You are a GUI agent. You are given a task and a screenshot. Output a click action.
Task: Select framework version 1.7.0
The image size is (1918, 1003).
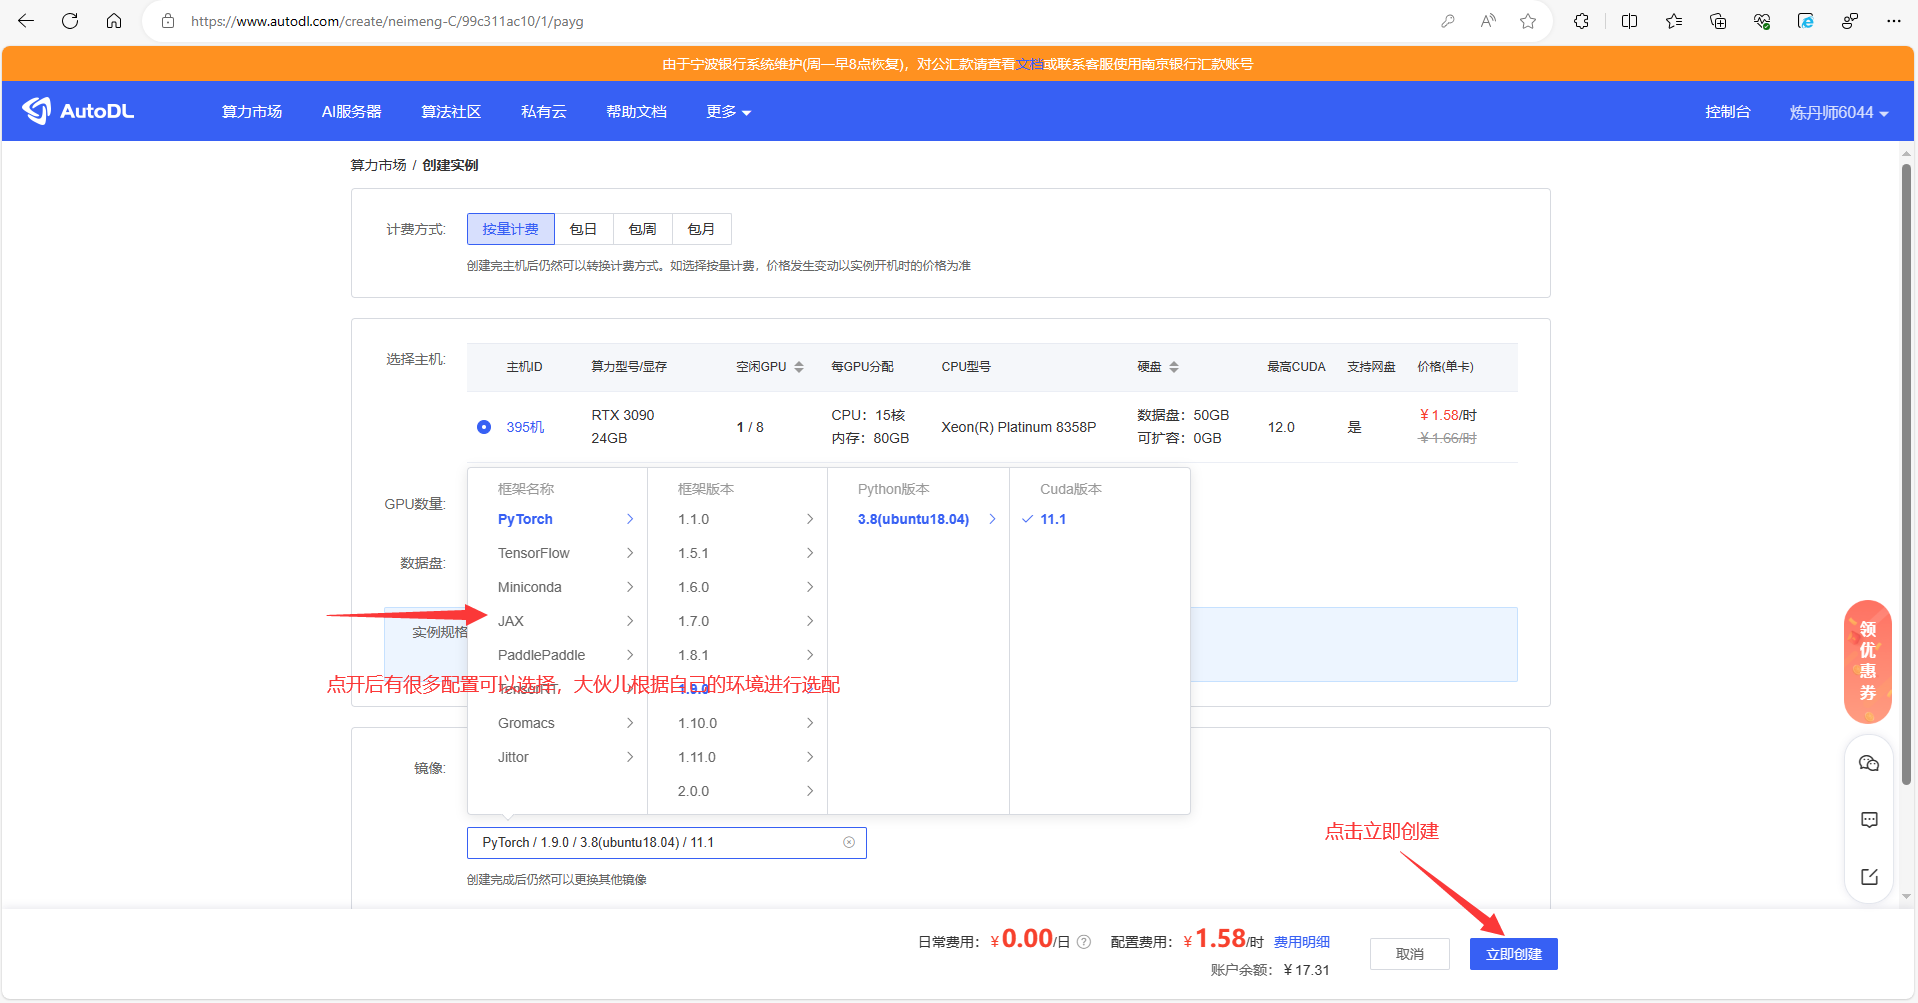tap(737, 621)
